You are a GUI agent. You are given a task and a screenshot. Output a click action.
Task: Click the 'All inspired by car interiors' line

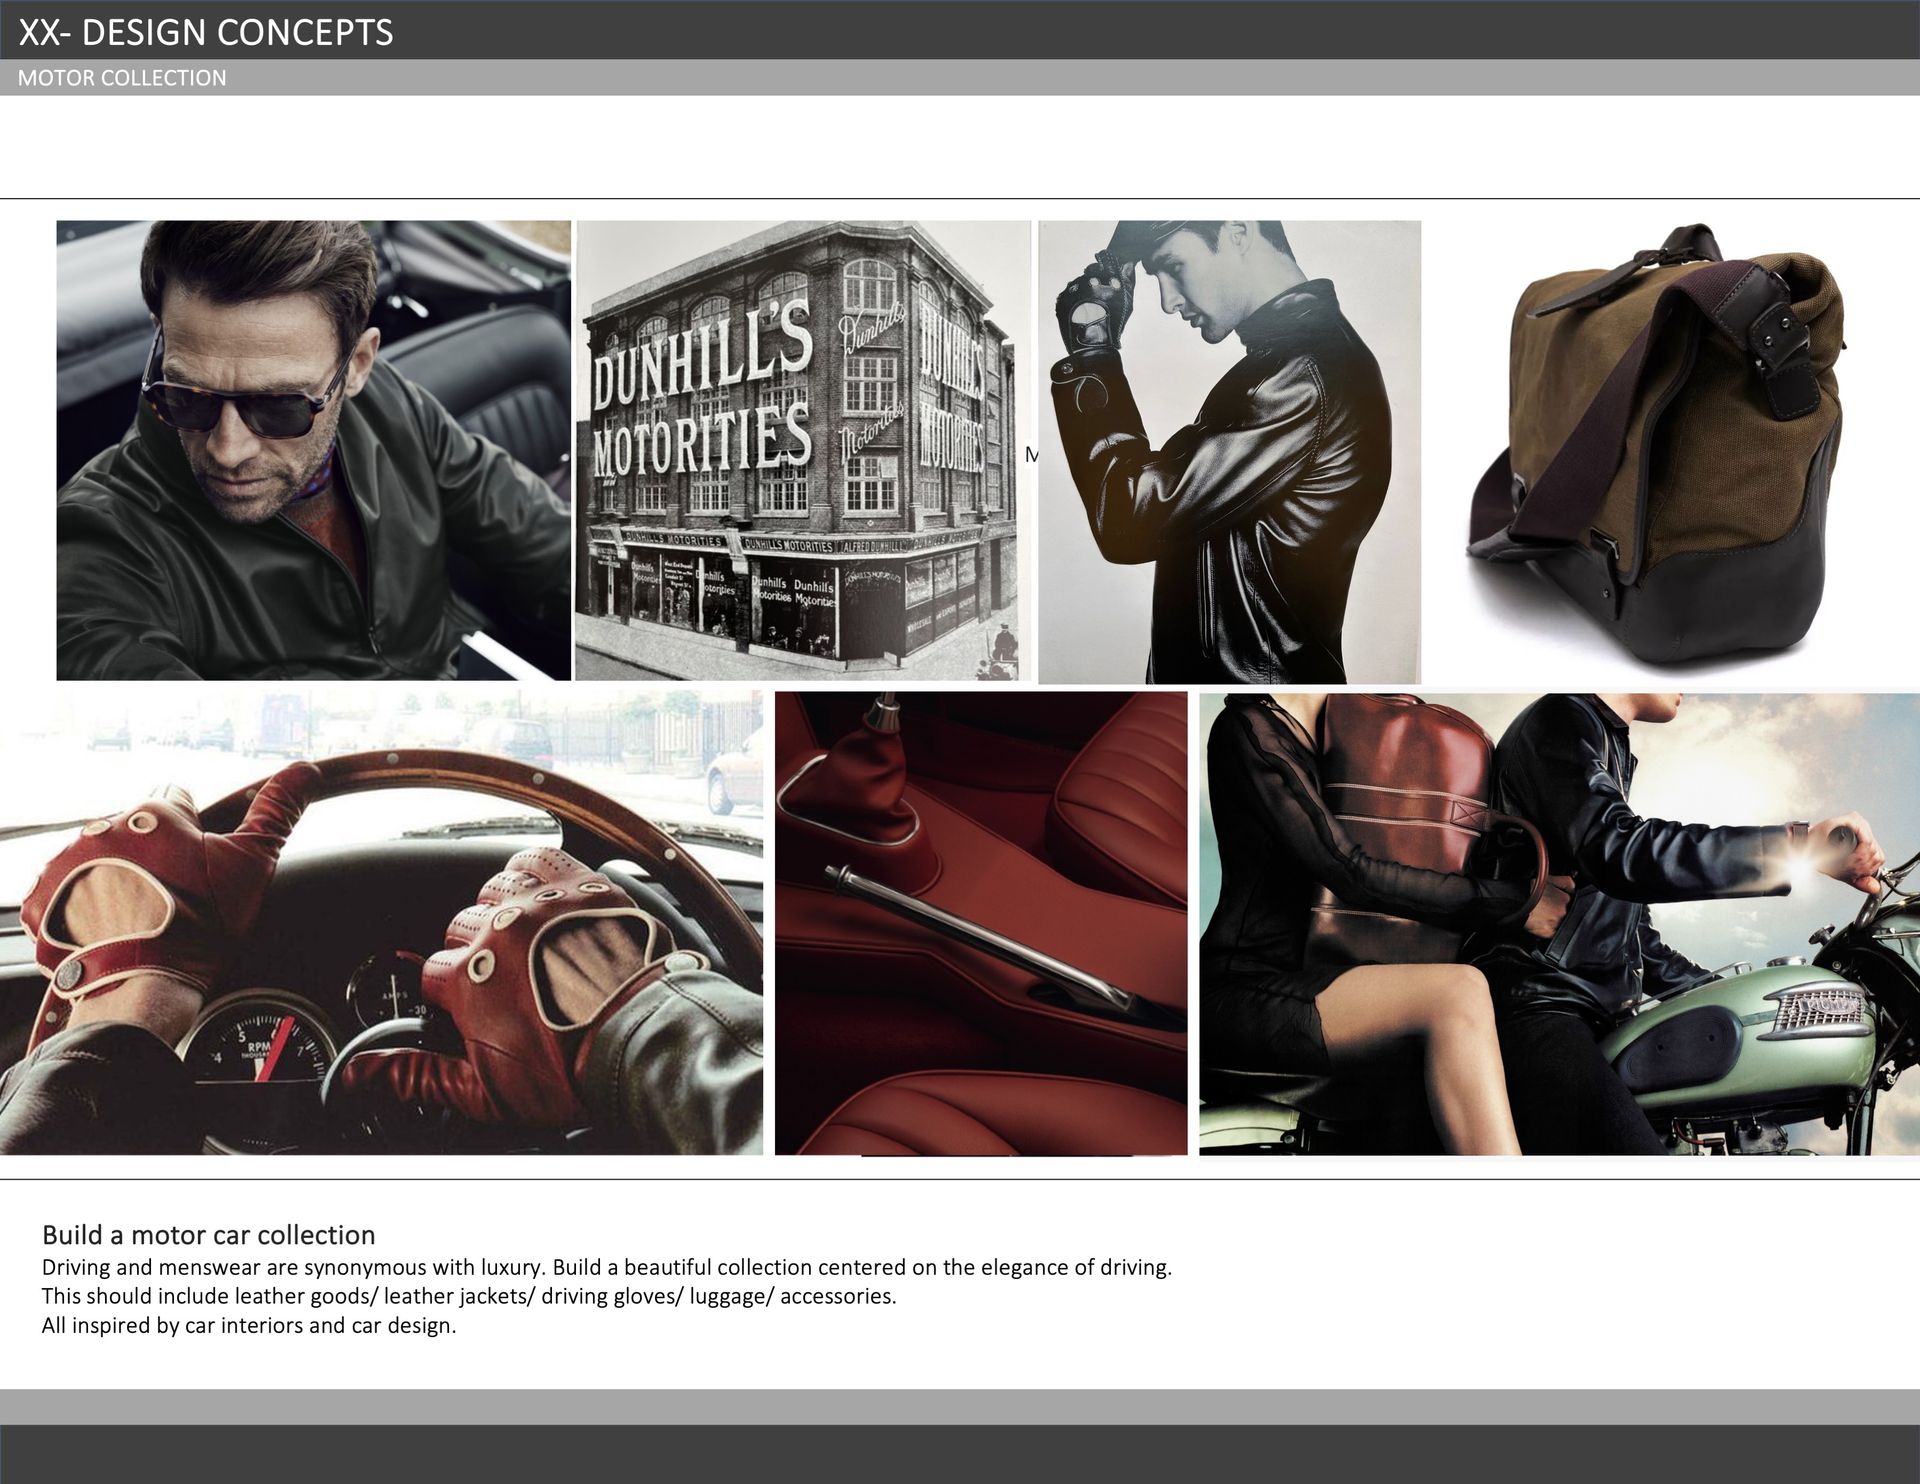coord(248,1325)
